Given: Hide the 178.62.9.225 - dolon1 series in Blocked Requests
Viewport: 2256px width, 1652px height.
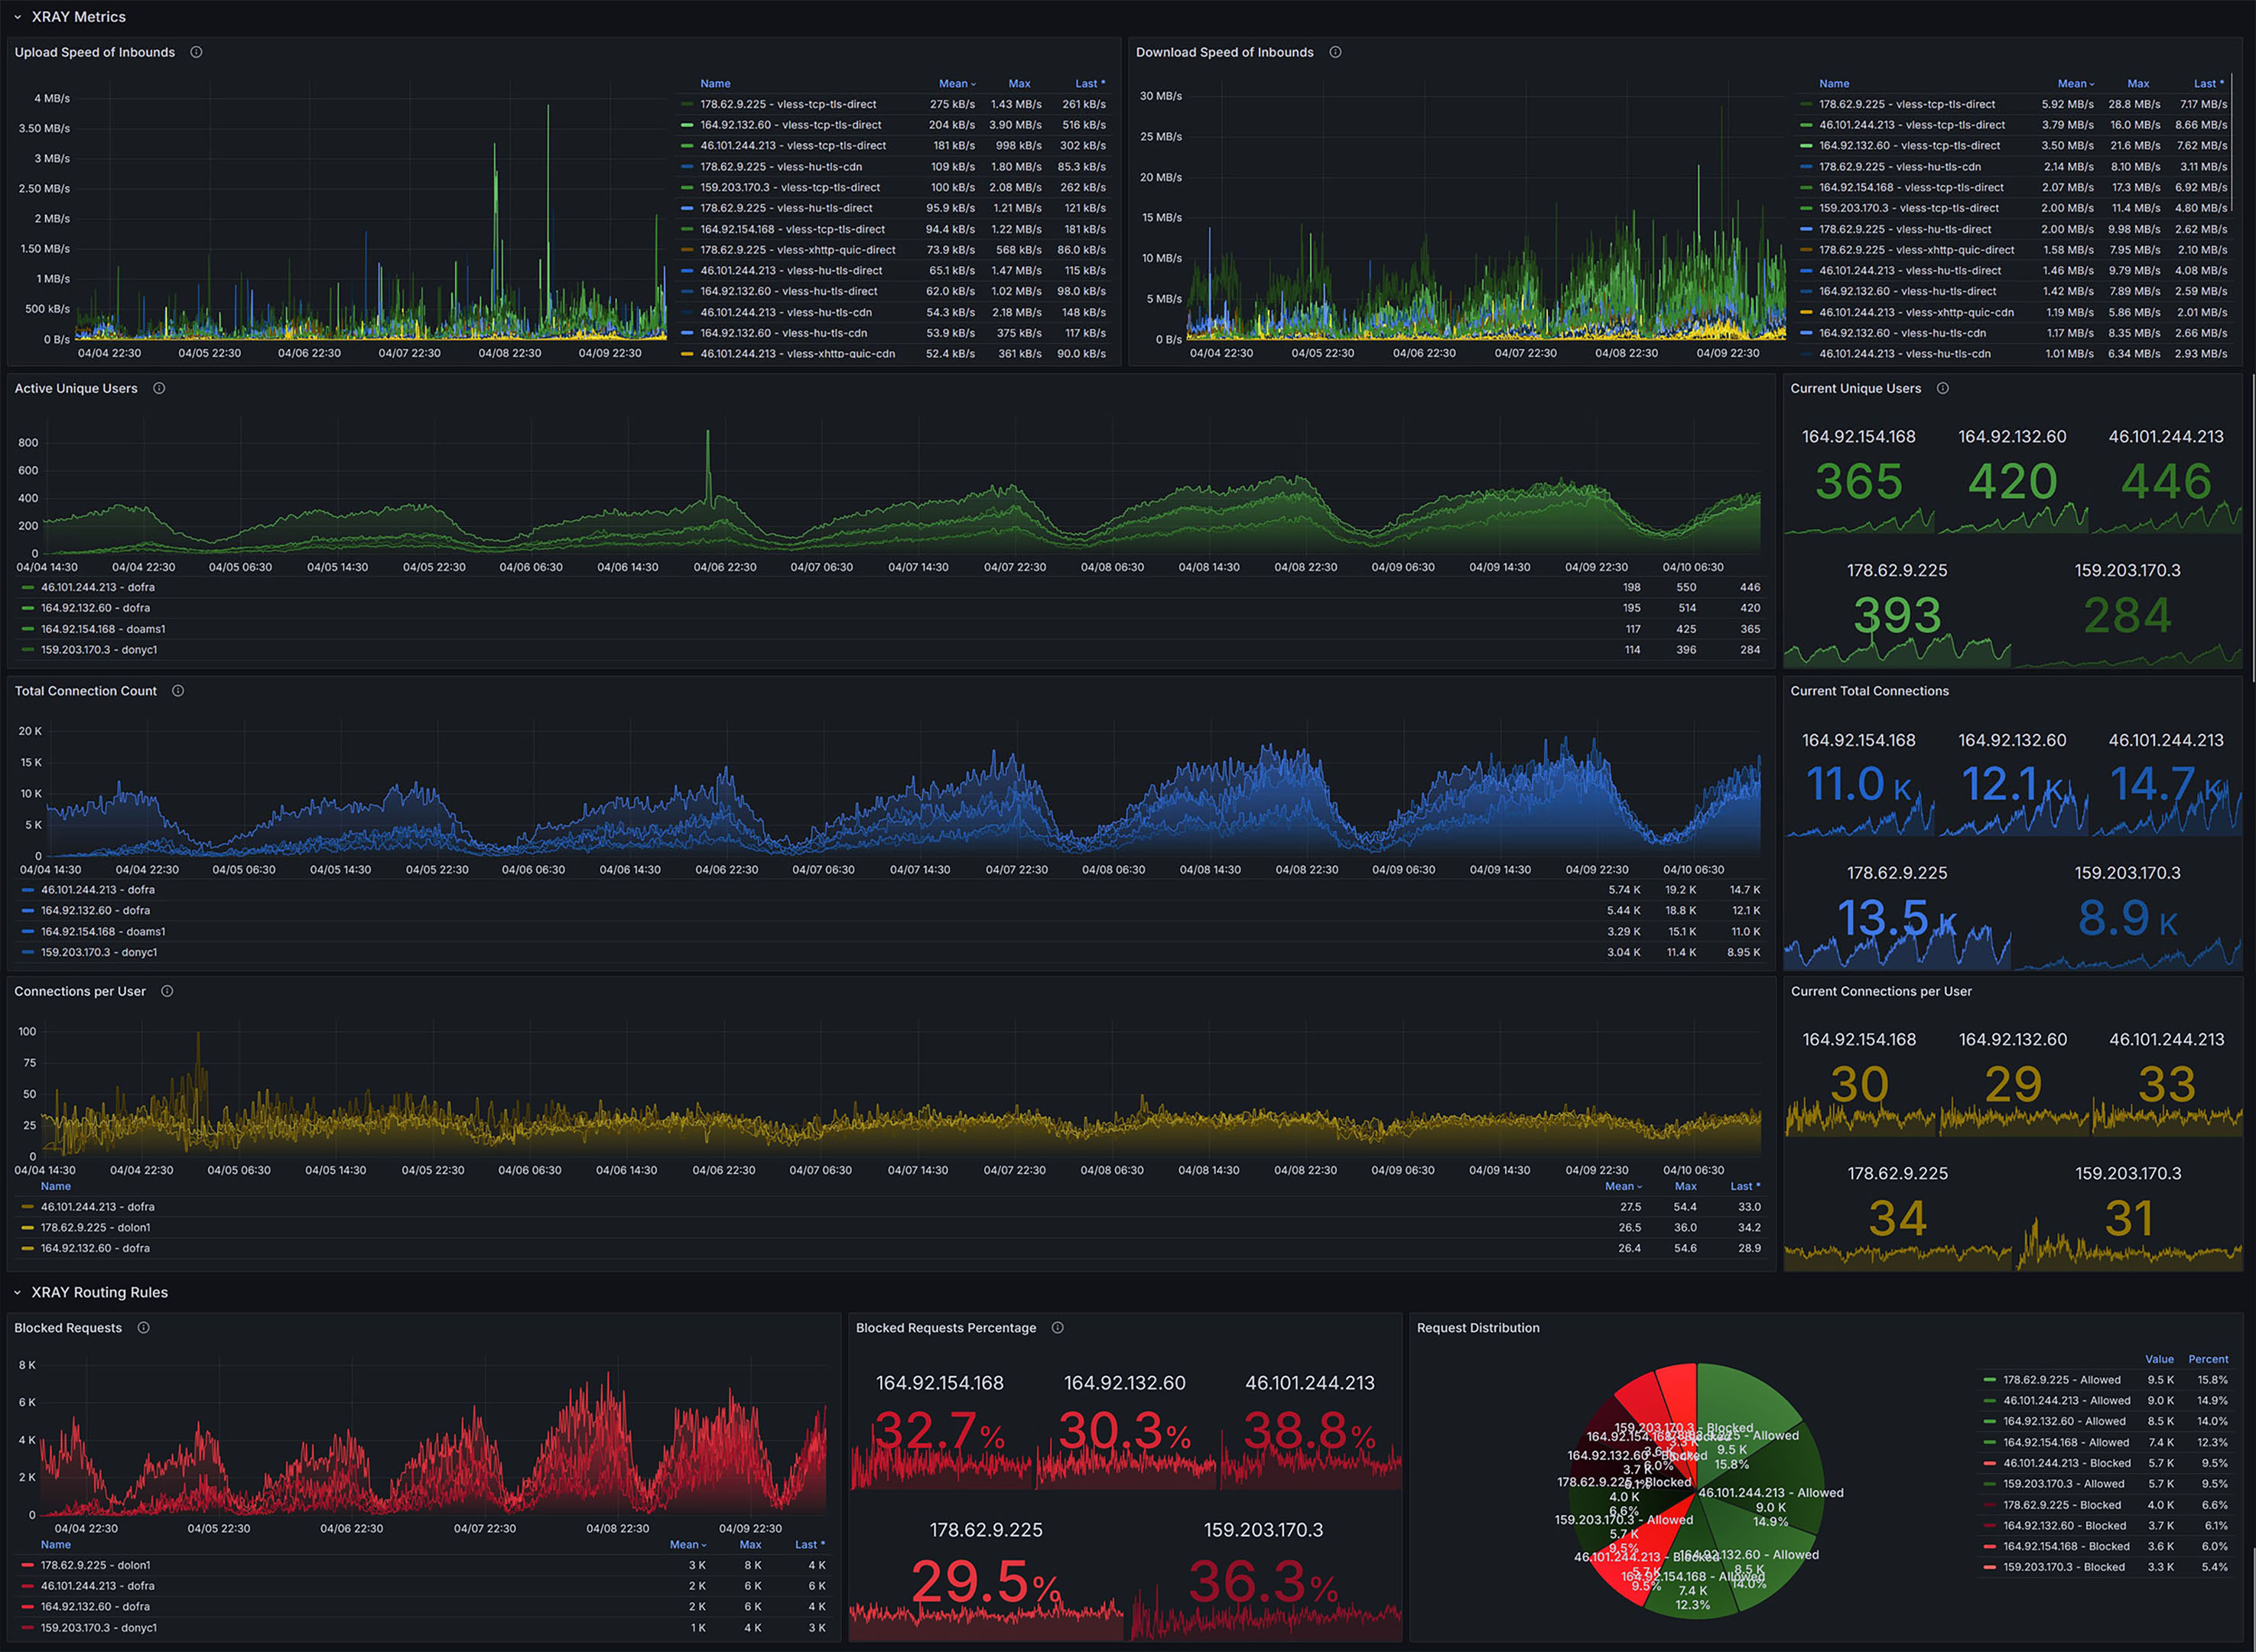Looking at the screenshot, I should click(x=96, y=1565).
